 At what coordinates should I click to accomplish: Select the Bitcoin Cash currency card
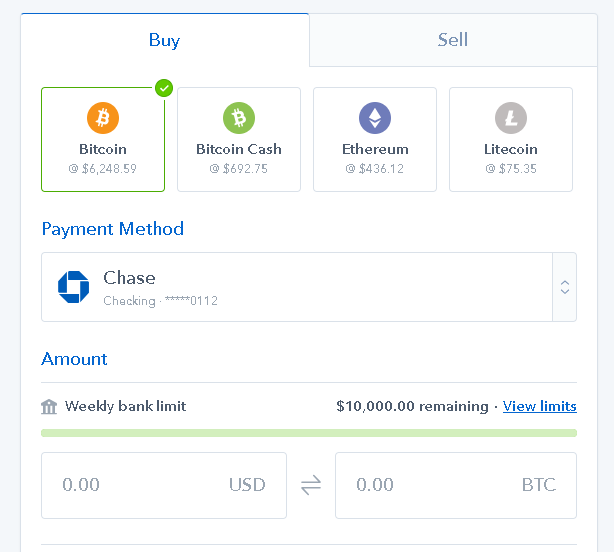[239, 139]
